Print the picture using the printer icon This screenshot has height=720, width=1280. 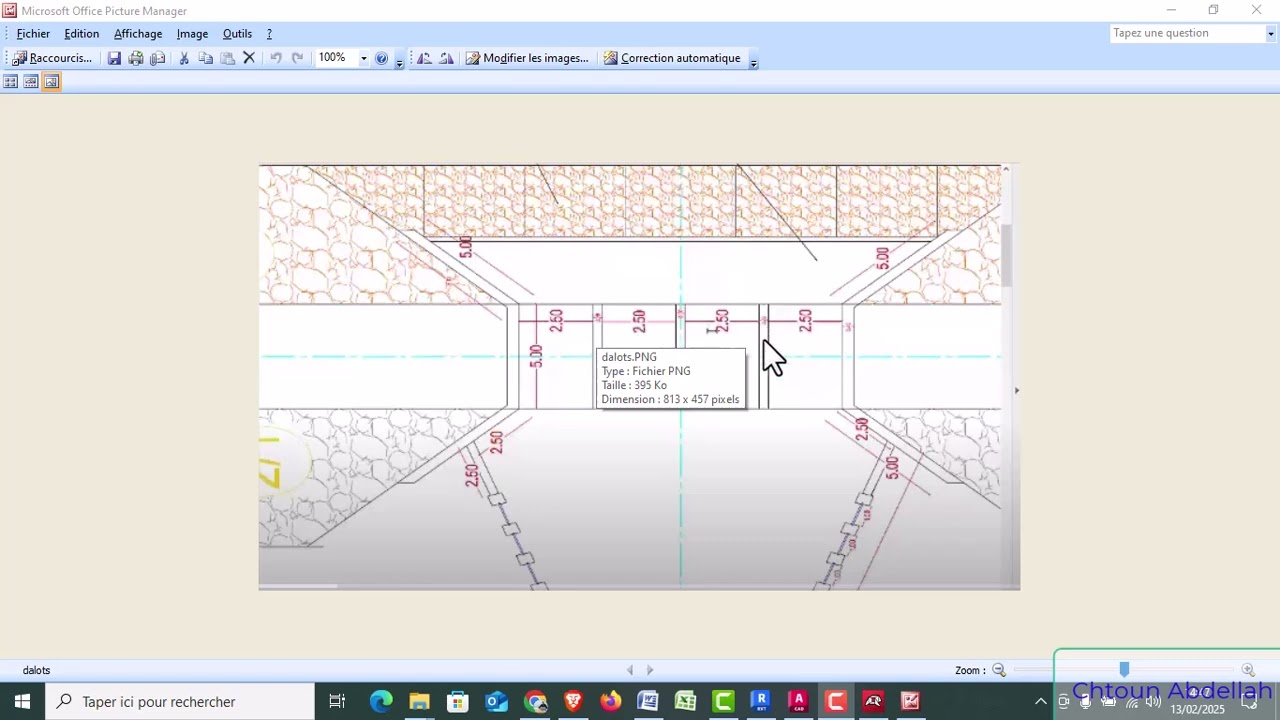click(x=136, y=58)
